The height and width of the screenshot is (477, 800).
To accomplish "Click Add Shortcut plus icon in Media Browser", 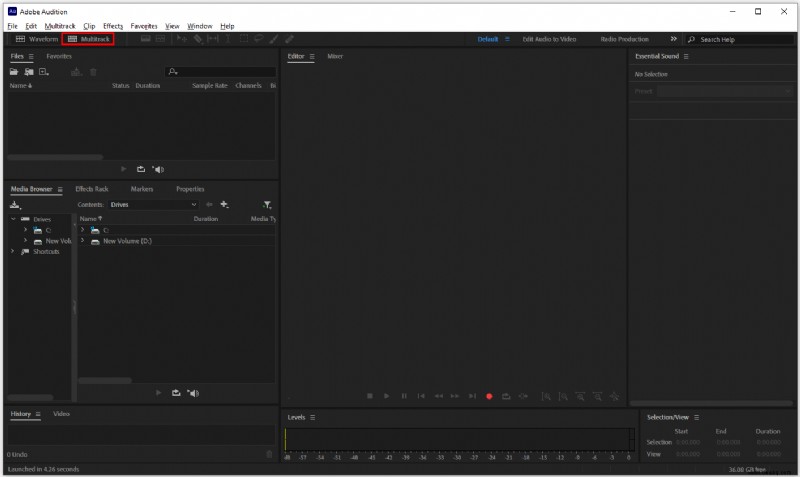I will 224,205.
